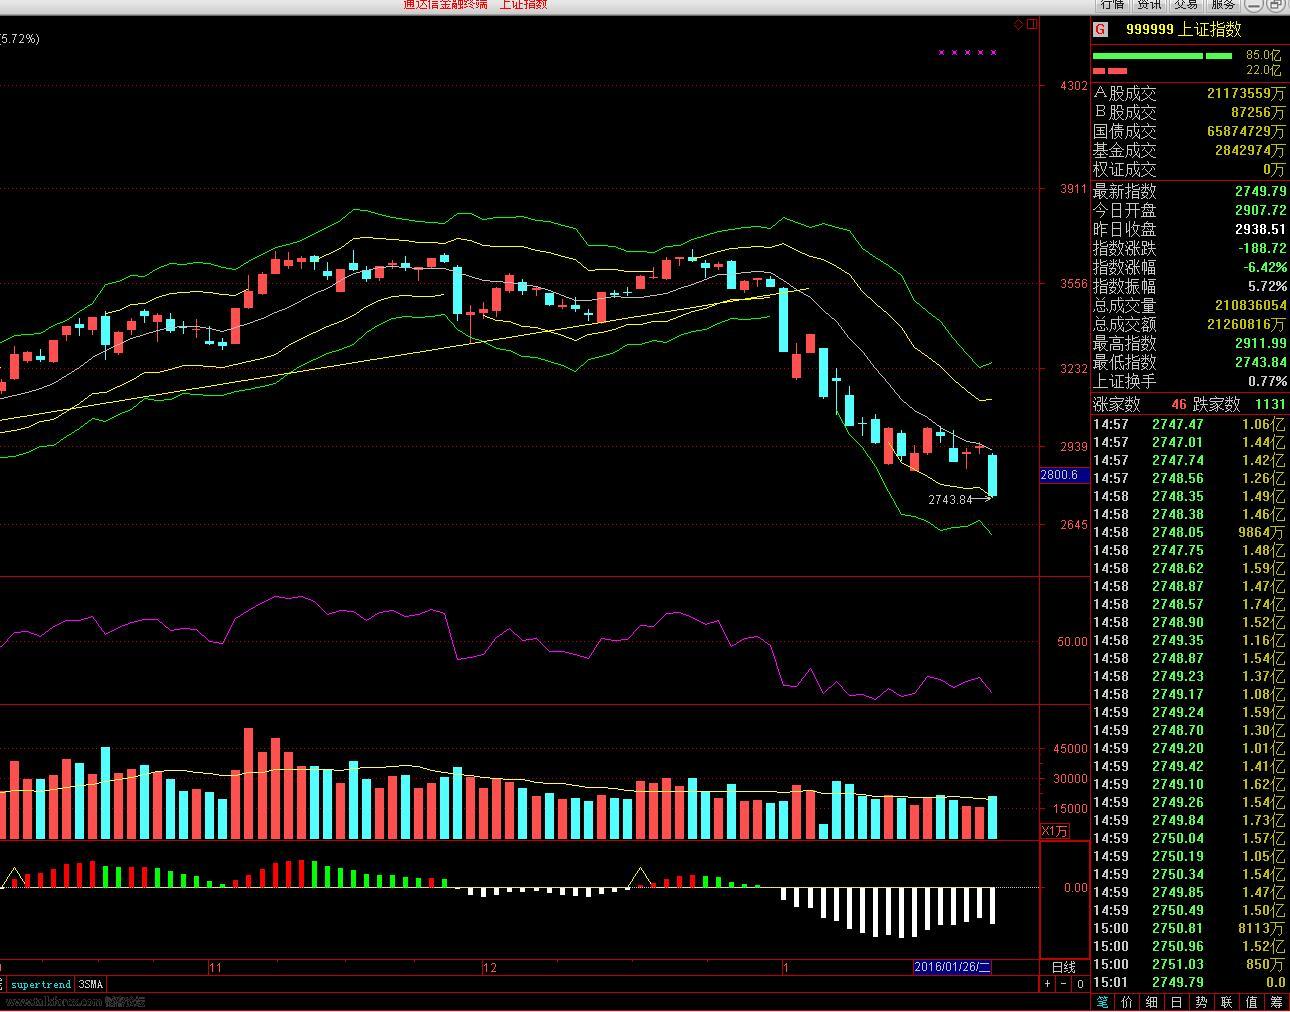Click the 最低指数 value 2743.84
The height and width of the screenshot is (1012, 1290).
tap(1260, 362)
